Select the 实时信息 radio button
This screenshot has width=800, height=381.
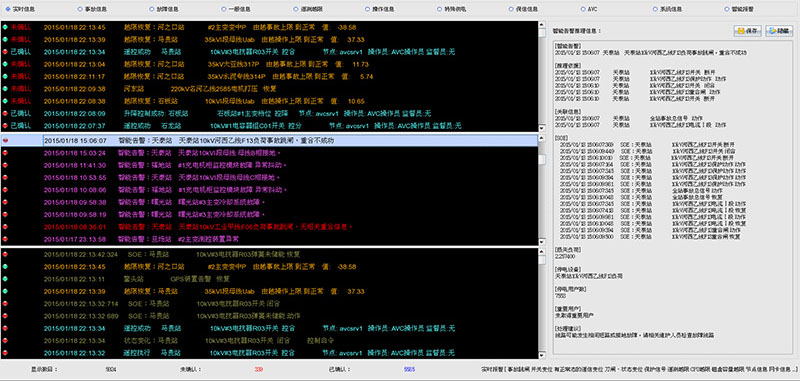pos(7,9)
